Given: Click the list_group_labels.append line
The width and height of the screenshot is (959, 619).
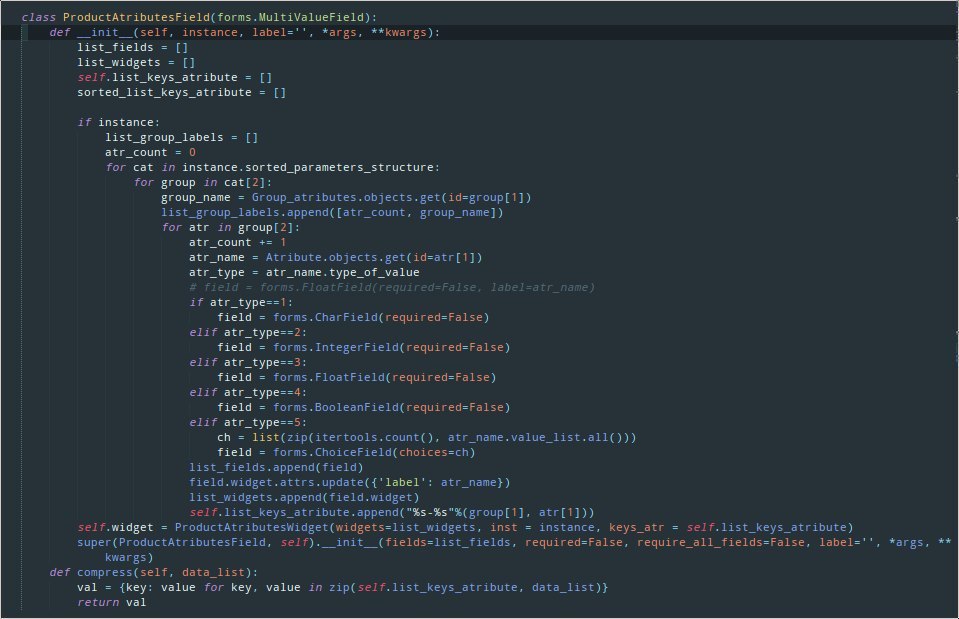Looking at the screenshot, I should tap(332, 212).
